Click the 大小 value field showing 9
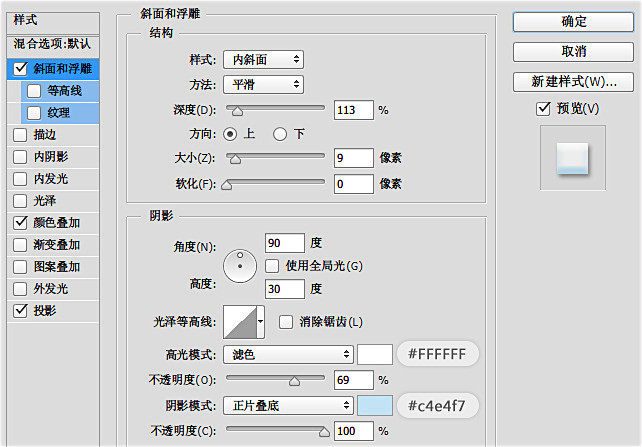 [x=354, y=158]
